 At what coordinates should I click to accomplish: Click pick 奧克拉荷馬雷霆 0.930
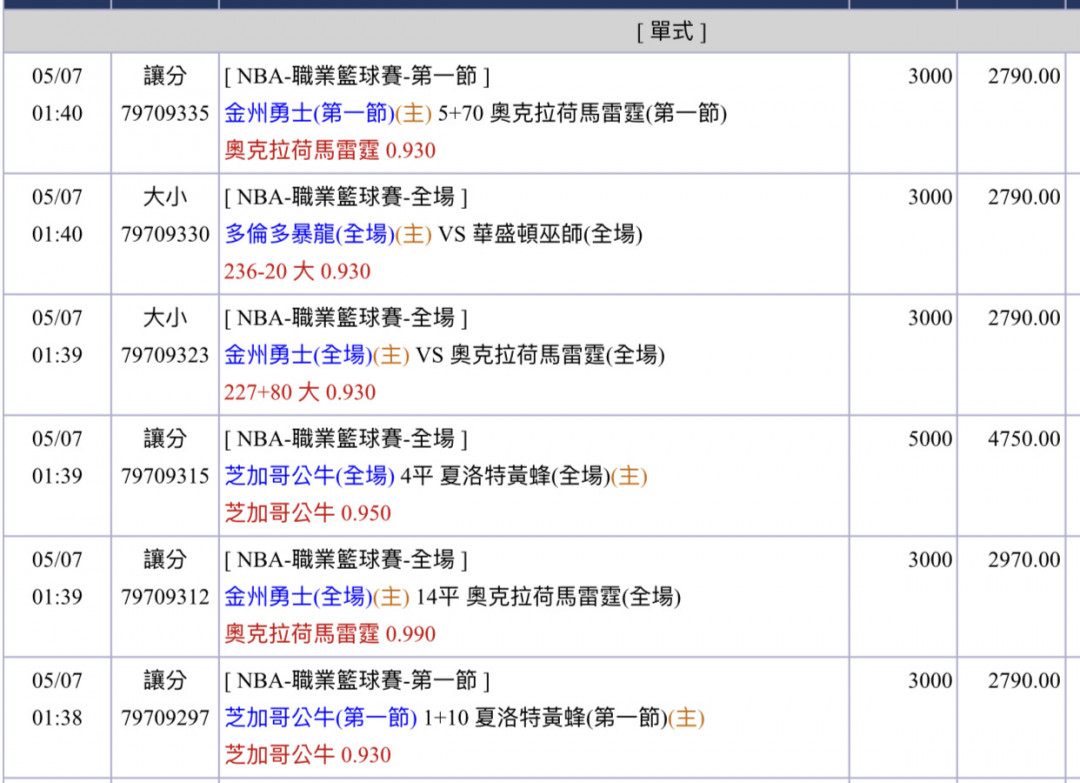click(x=330, y=150)
